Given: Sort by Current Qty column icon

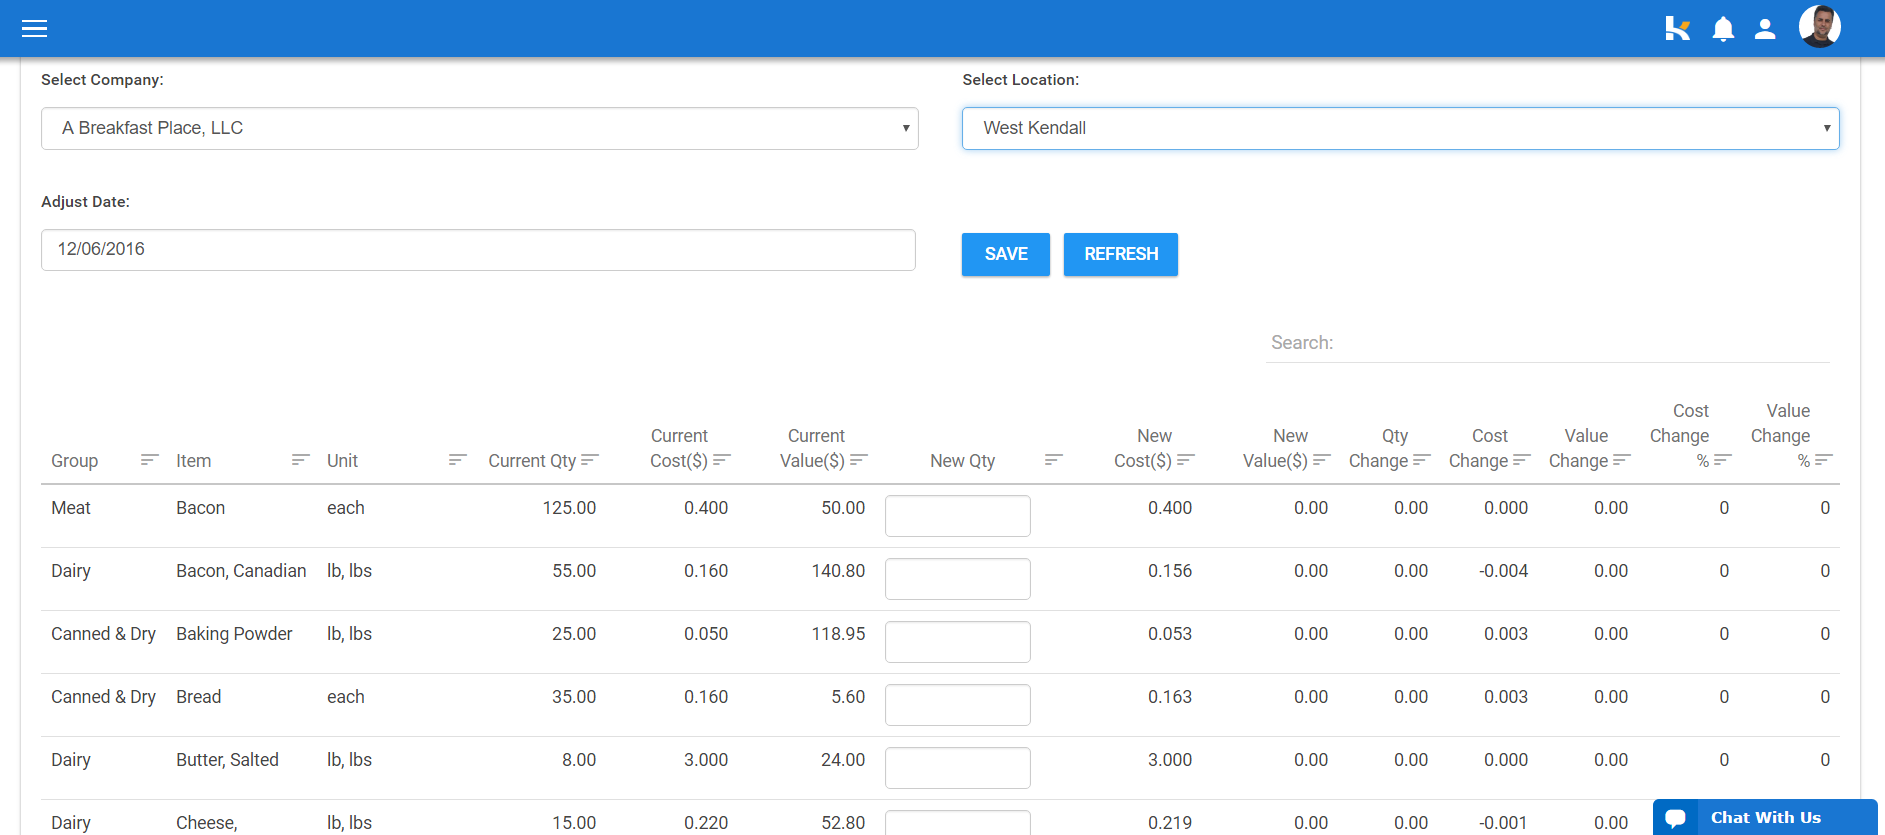Looking at the screenshot, I should point(590,460).
